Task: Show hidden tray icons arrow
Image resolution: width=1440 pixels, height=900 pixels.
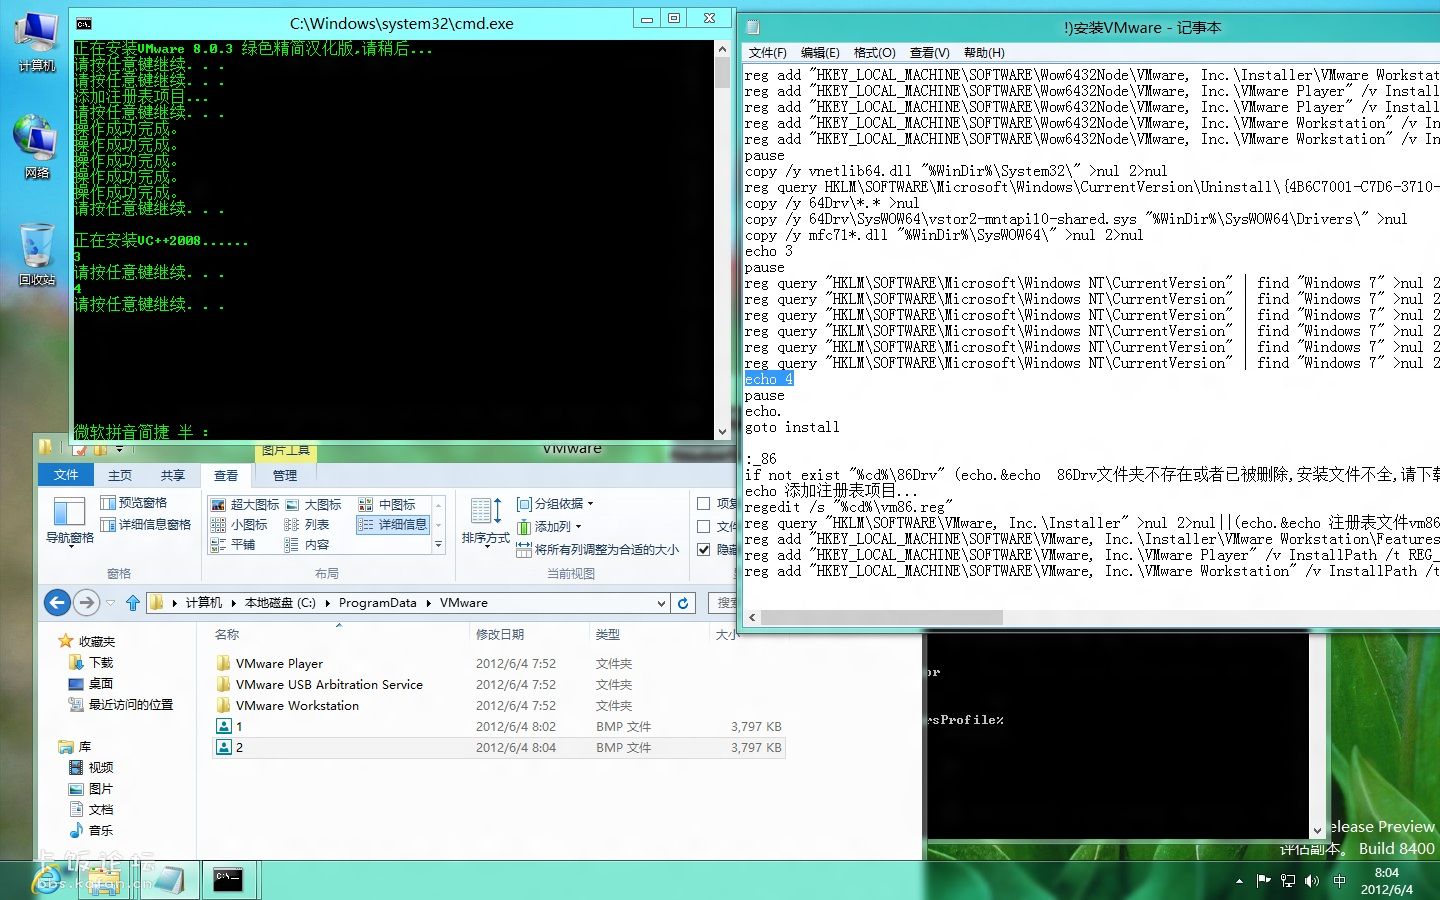Action: tap(1239, 881)
